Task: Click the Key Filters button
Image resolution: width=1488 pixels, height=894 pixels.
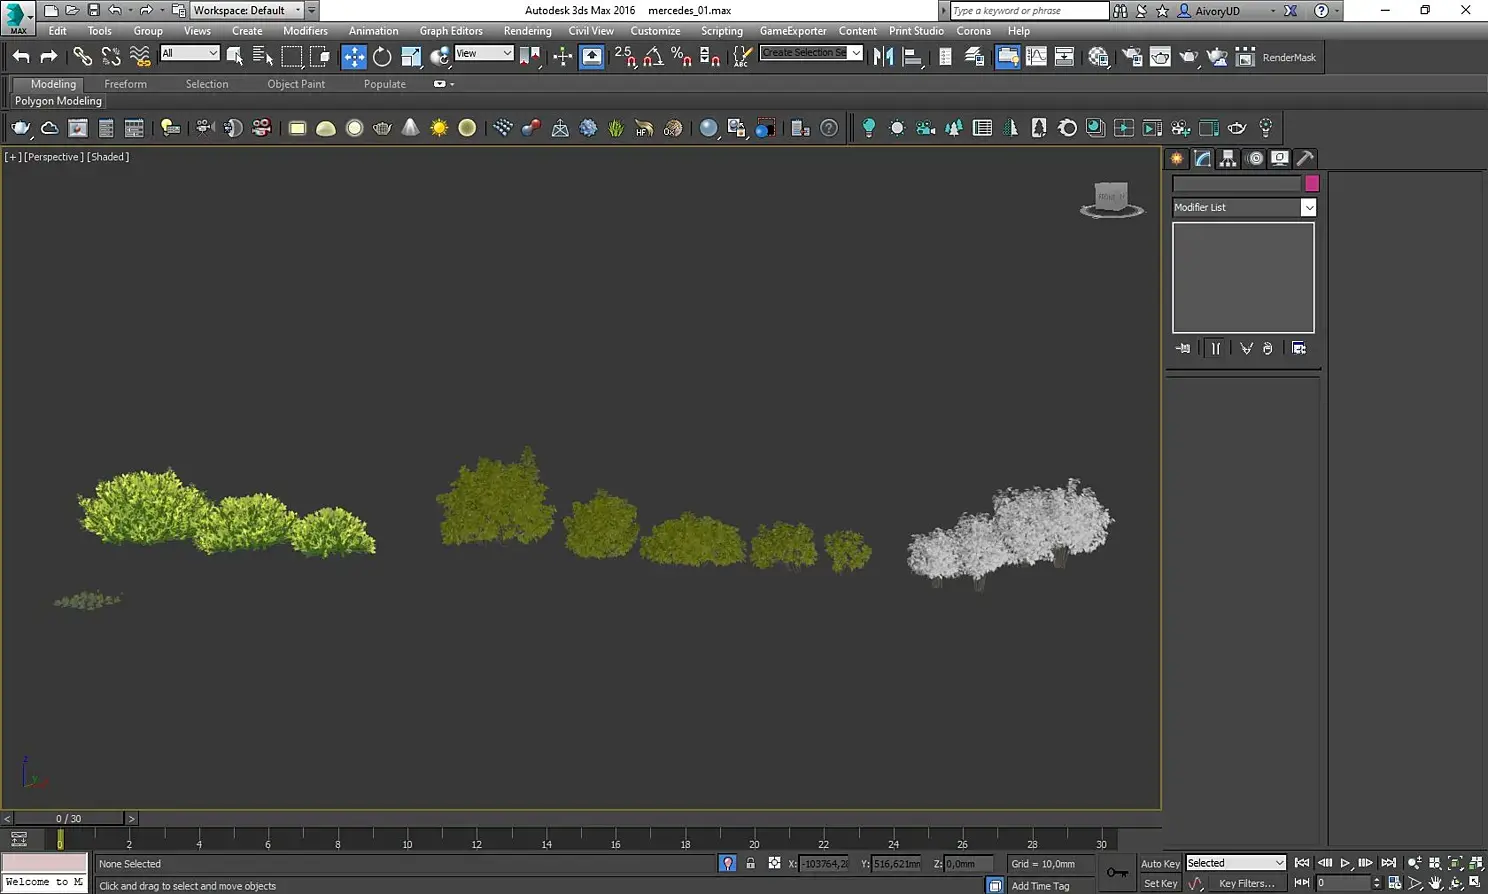Action: [1246, 883]
